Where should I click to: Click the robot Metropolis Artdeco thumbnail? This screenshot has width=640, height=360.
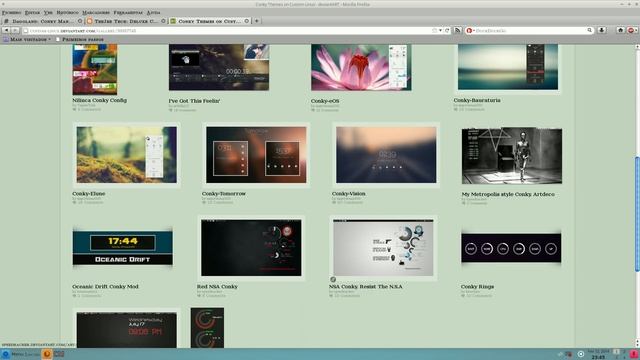point(512,156)
